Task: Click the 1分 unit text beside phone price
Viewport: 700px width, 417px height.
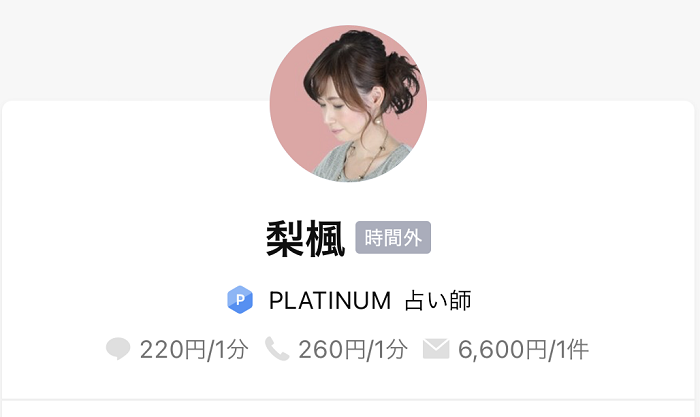Action: pos(391,349)
